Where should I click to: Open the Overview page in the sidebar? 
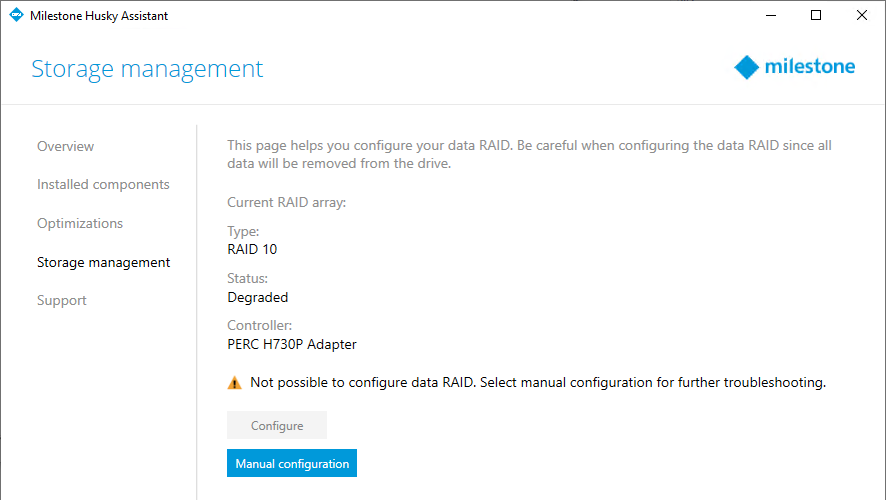click(x=65, y=146)
